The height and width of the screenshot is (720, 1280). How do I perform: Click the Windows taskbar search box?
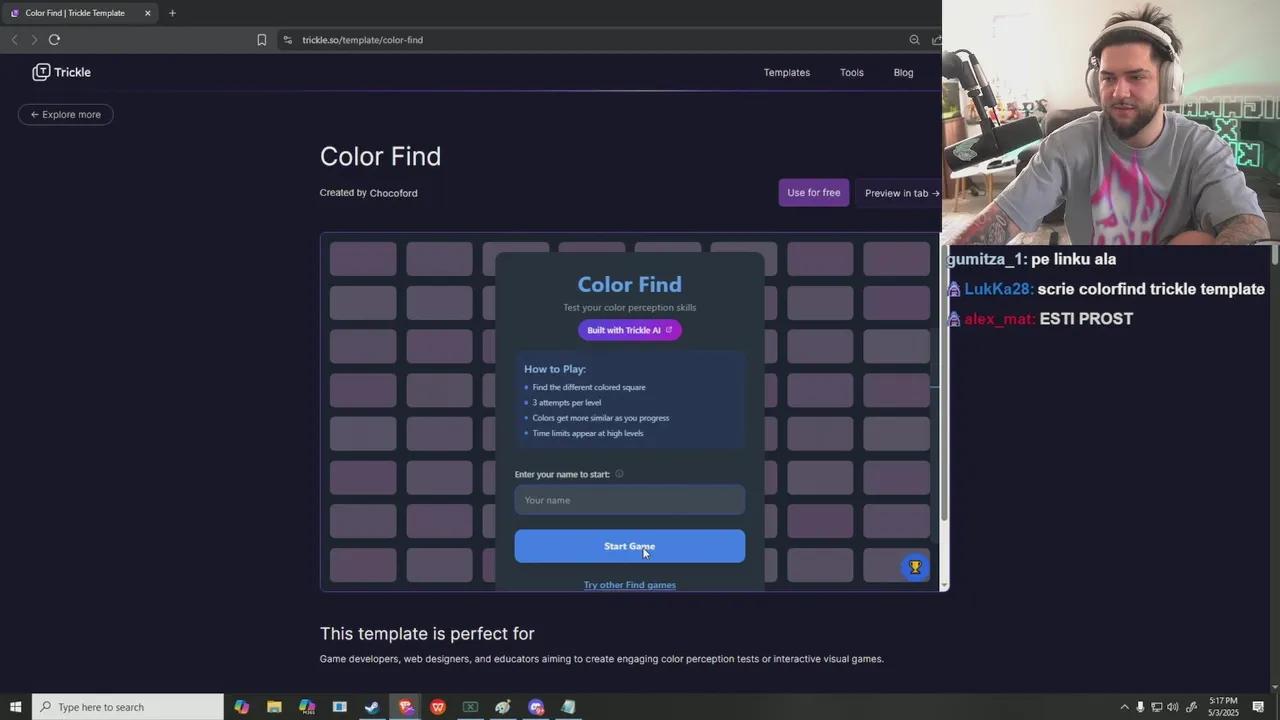click(x=128, y=707)
